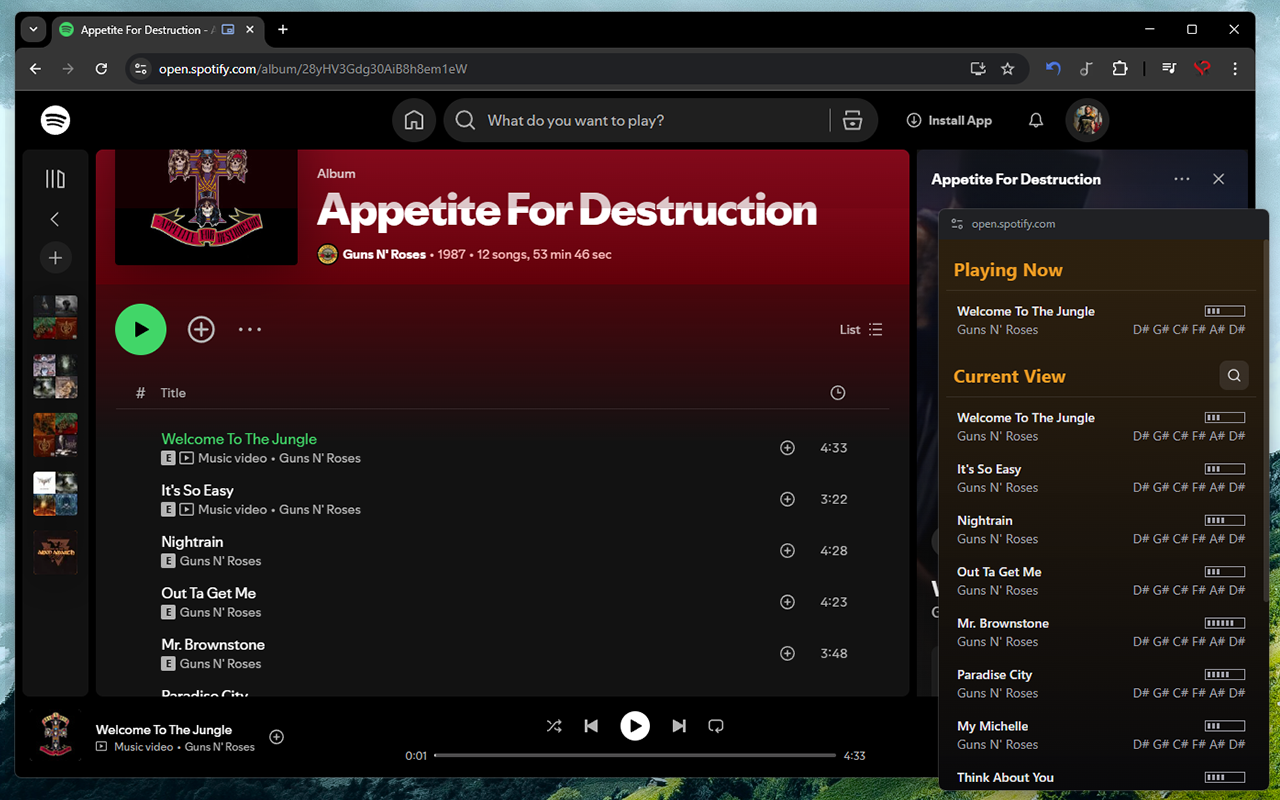
Task: Click Guns N' Roses under Nightrain
Action: pos(220,561)
